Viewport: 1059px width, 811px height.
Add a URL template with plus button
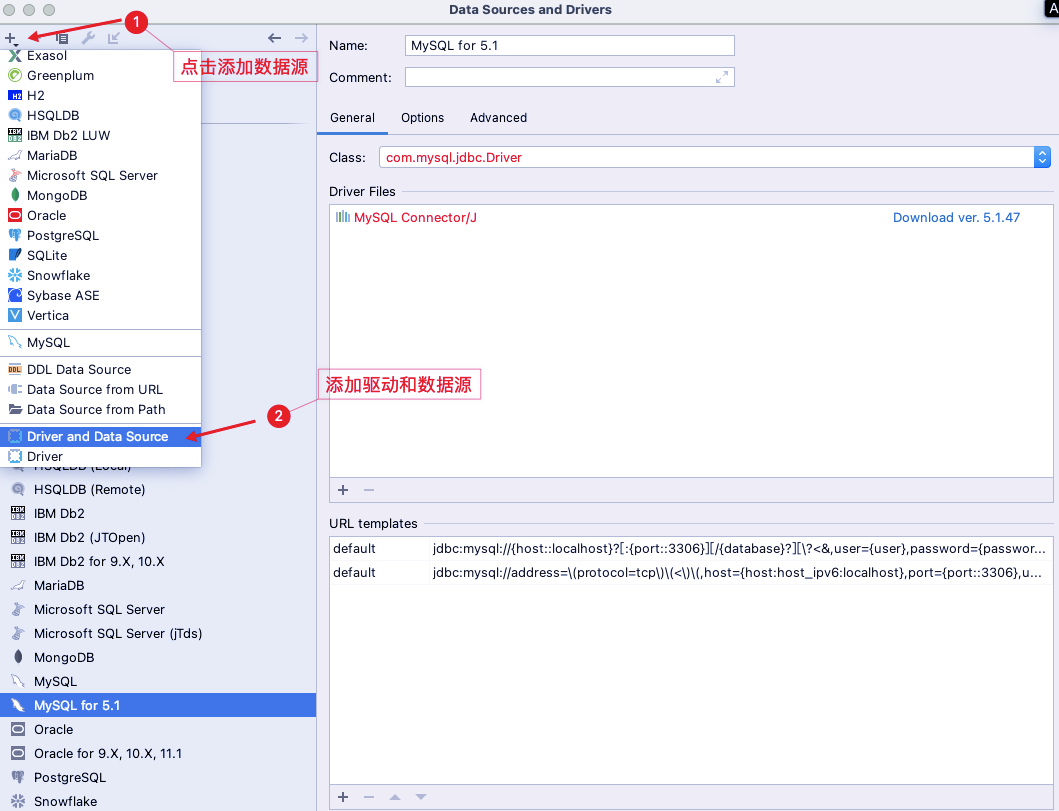[343, 797]
